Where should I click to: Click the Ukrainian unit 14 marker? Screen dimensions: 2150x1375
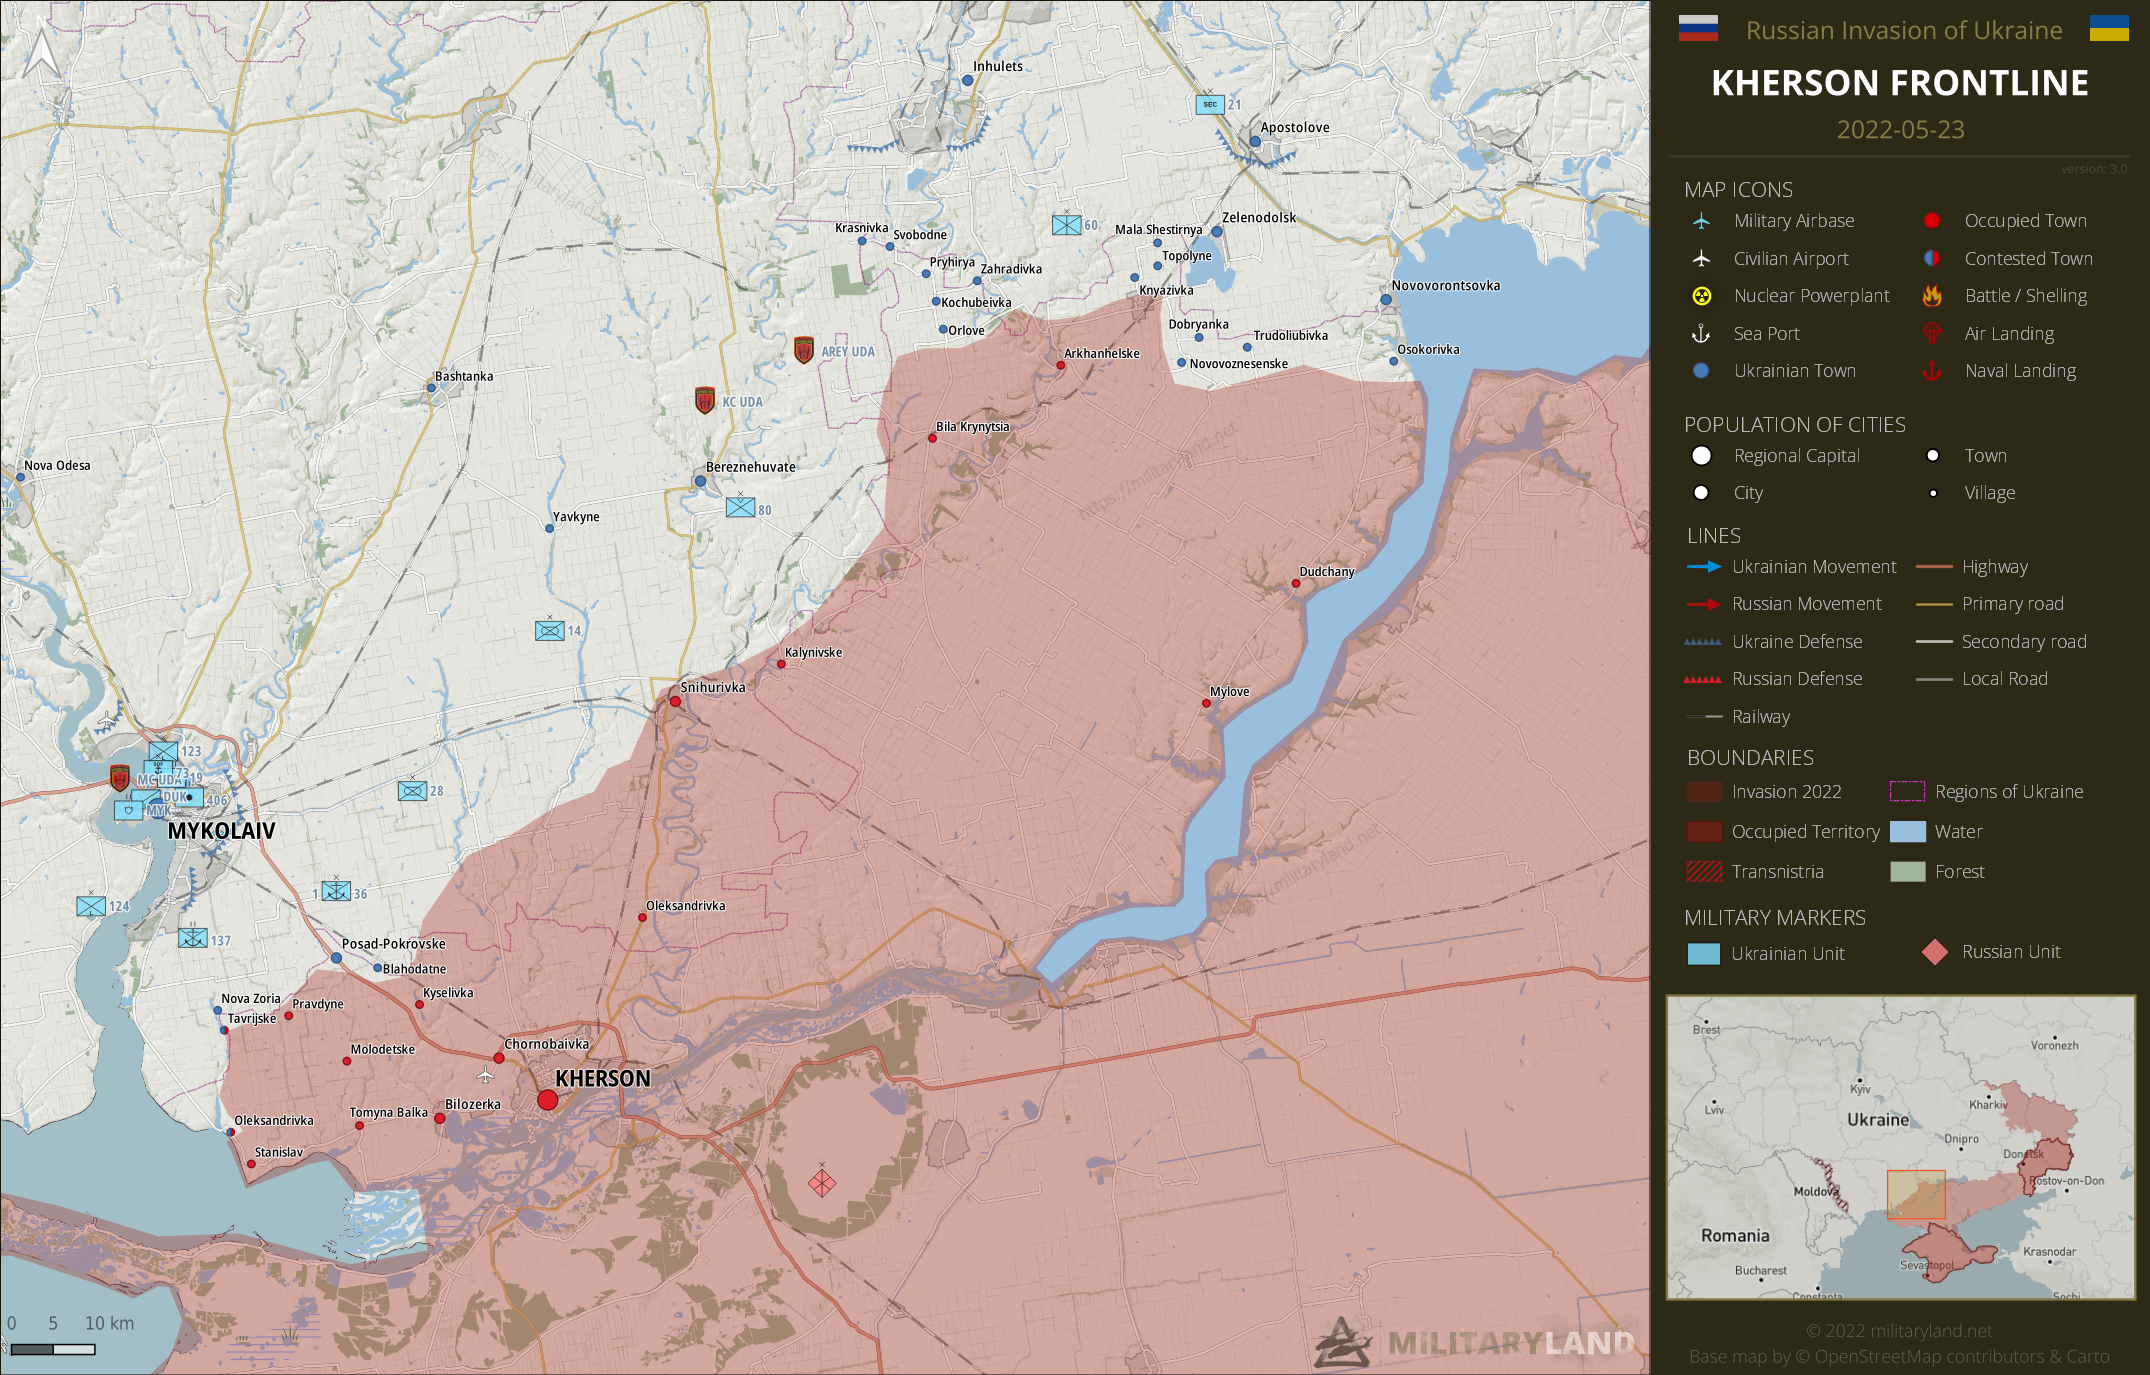pos(550,631)
